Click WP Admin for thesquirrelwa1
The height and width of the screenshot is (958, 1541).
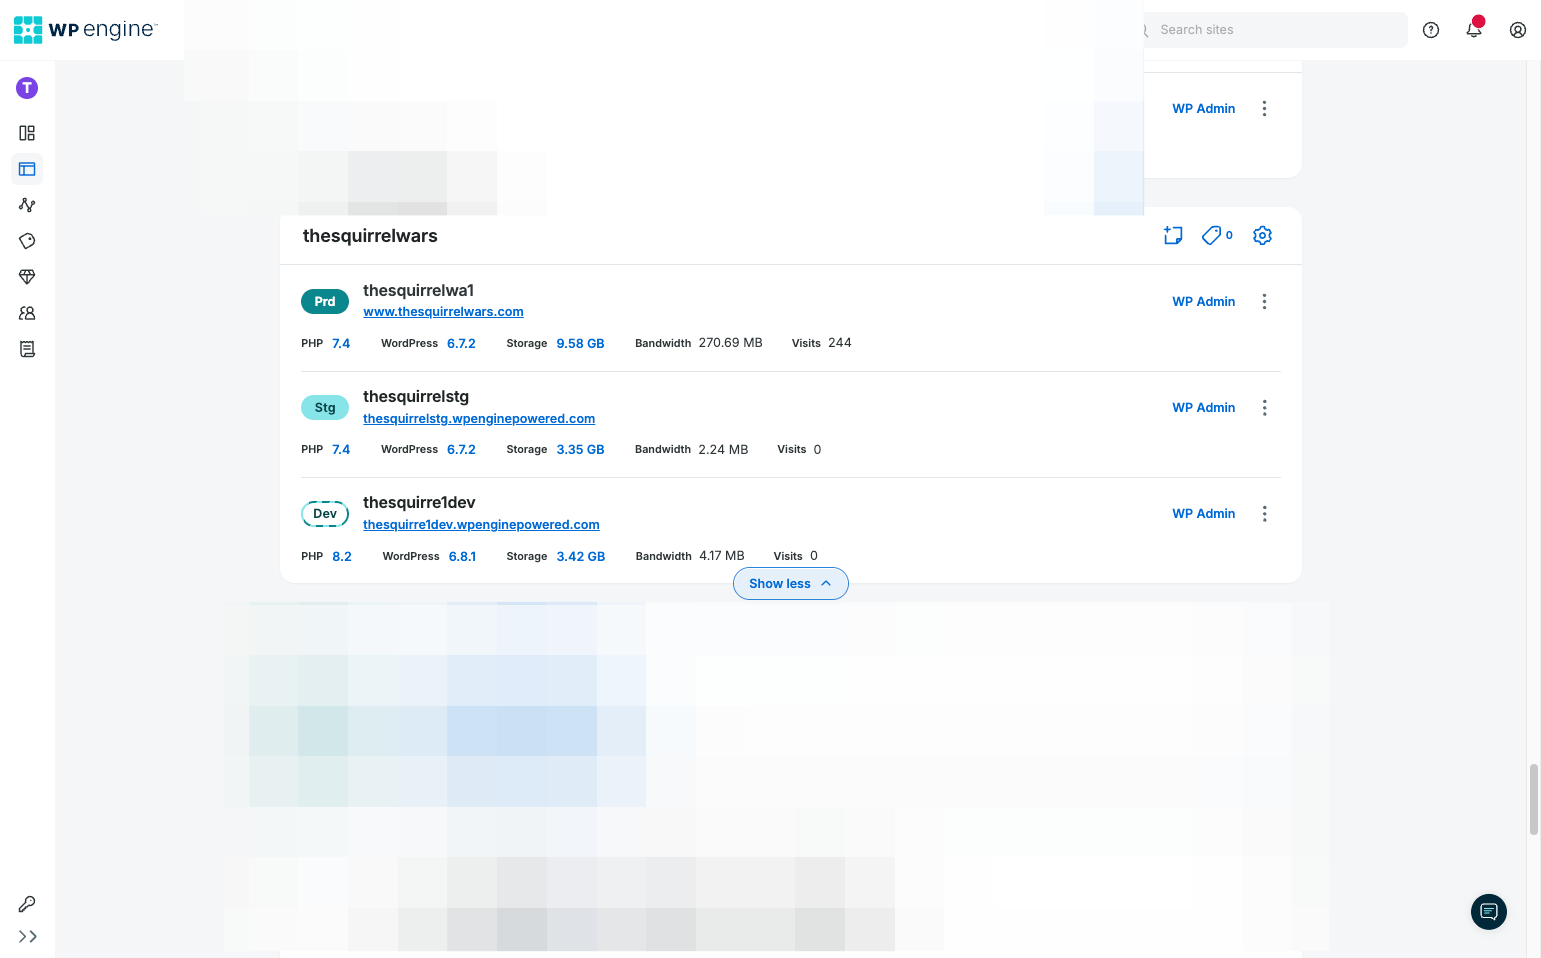[x=1204, y=301]
